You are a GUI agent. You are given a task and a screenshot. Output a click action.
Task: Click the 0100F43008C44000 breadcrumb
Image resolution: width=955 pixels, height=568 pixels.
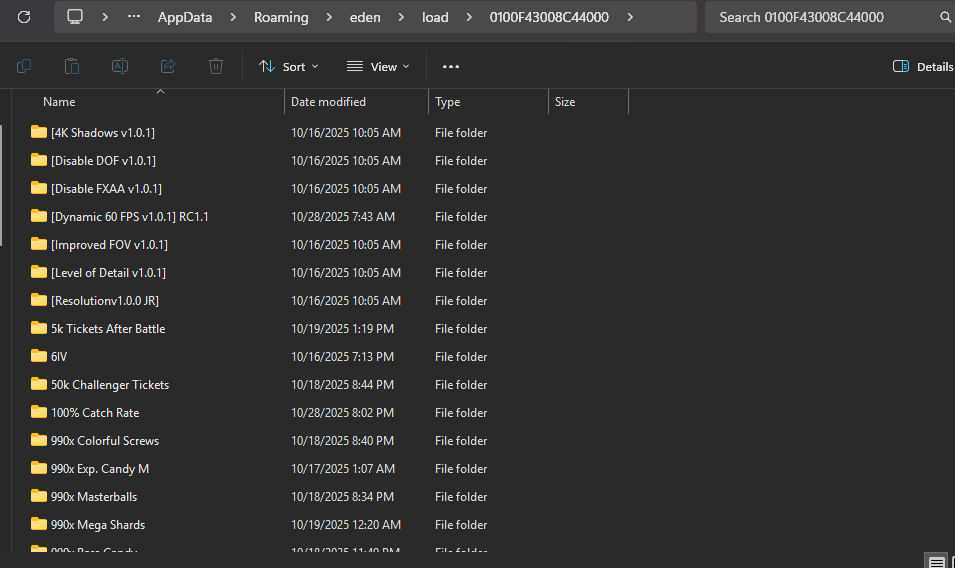(x=549, y=17)
